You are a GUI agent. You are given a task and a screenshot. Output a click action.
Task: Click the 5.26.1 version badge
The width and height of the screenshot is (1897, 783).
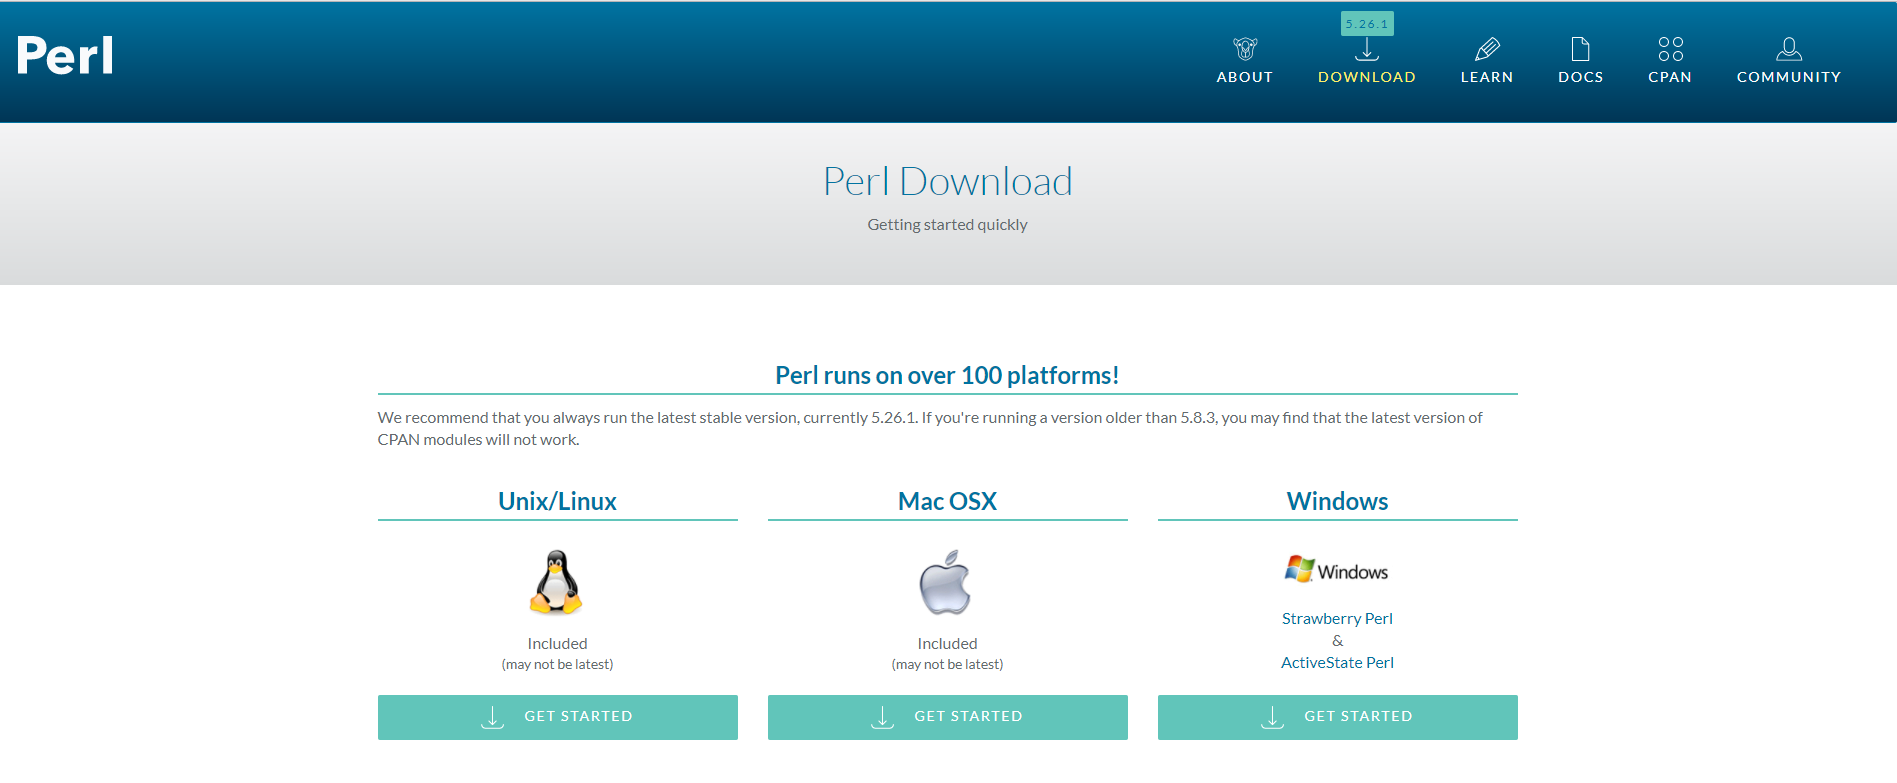click(x=1367, y=24)
